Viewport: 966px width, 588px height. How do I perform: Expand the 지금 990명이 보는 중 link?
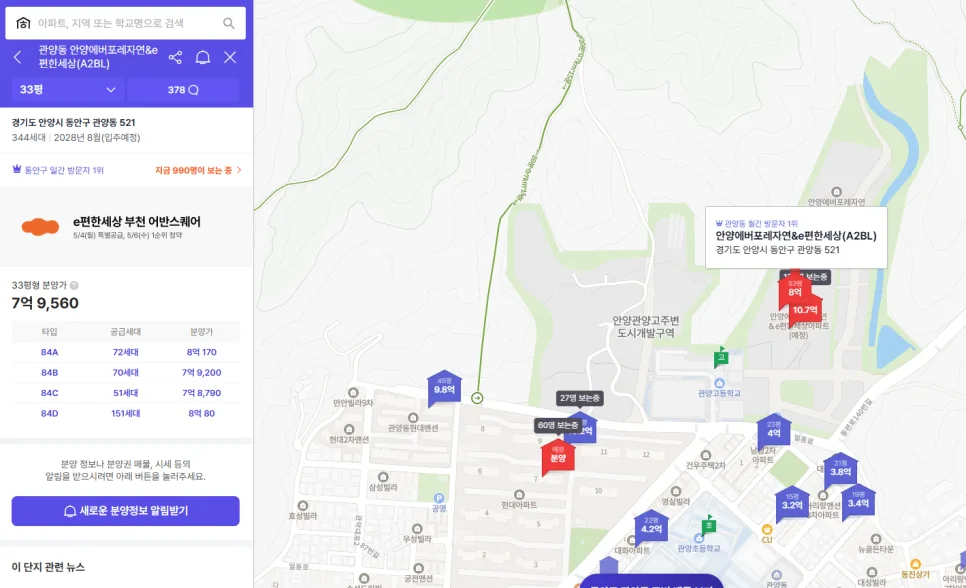pos(198,170)
